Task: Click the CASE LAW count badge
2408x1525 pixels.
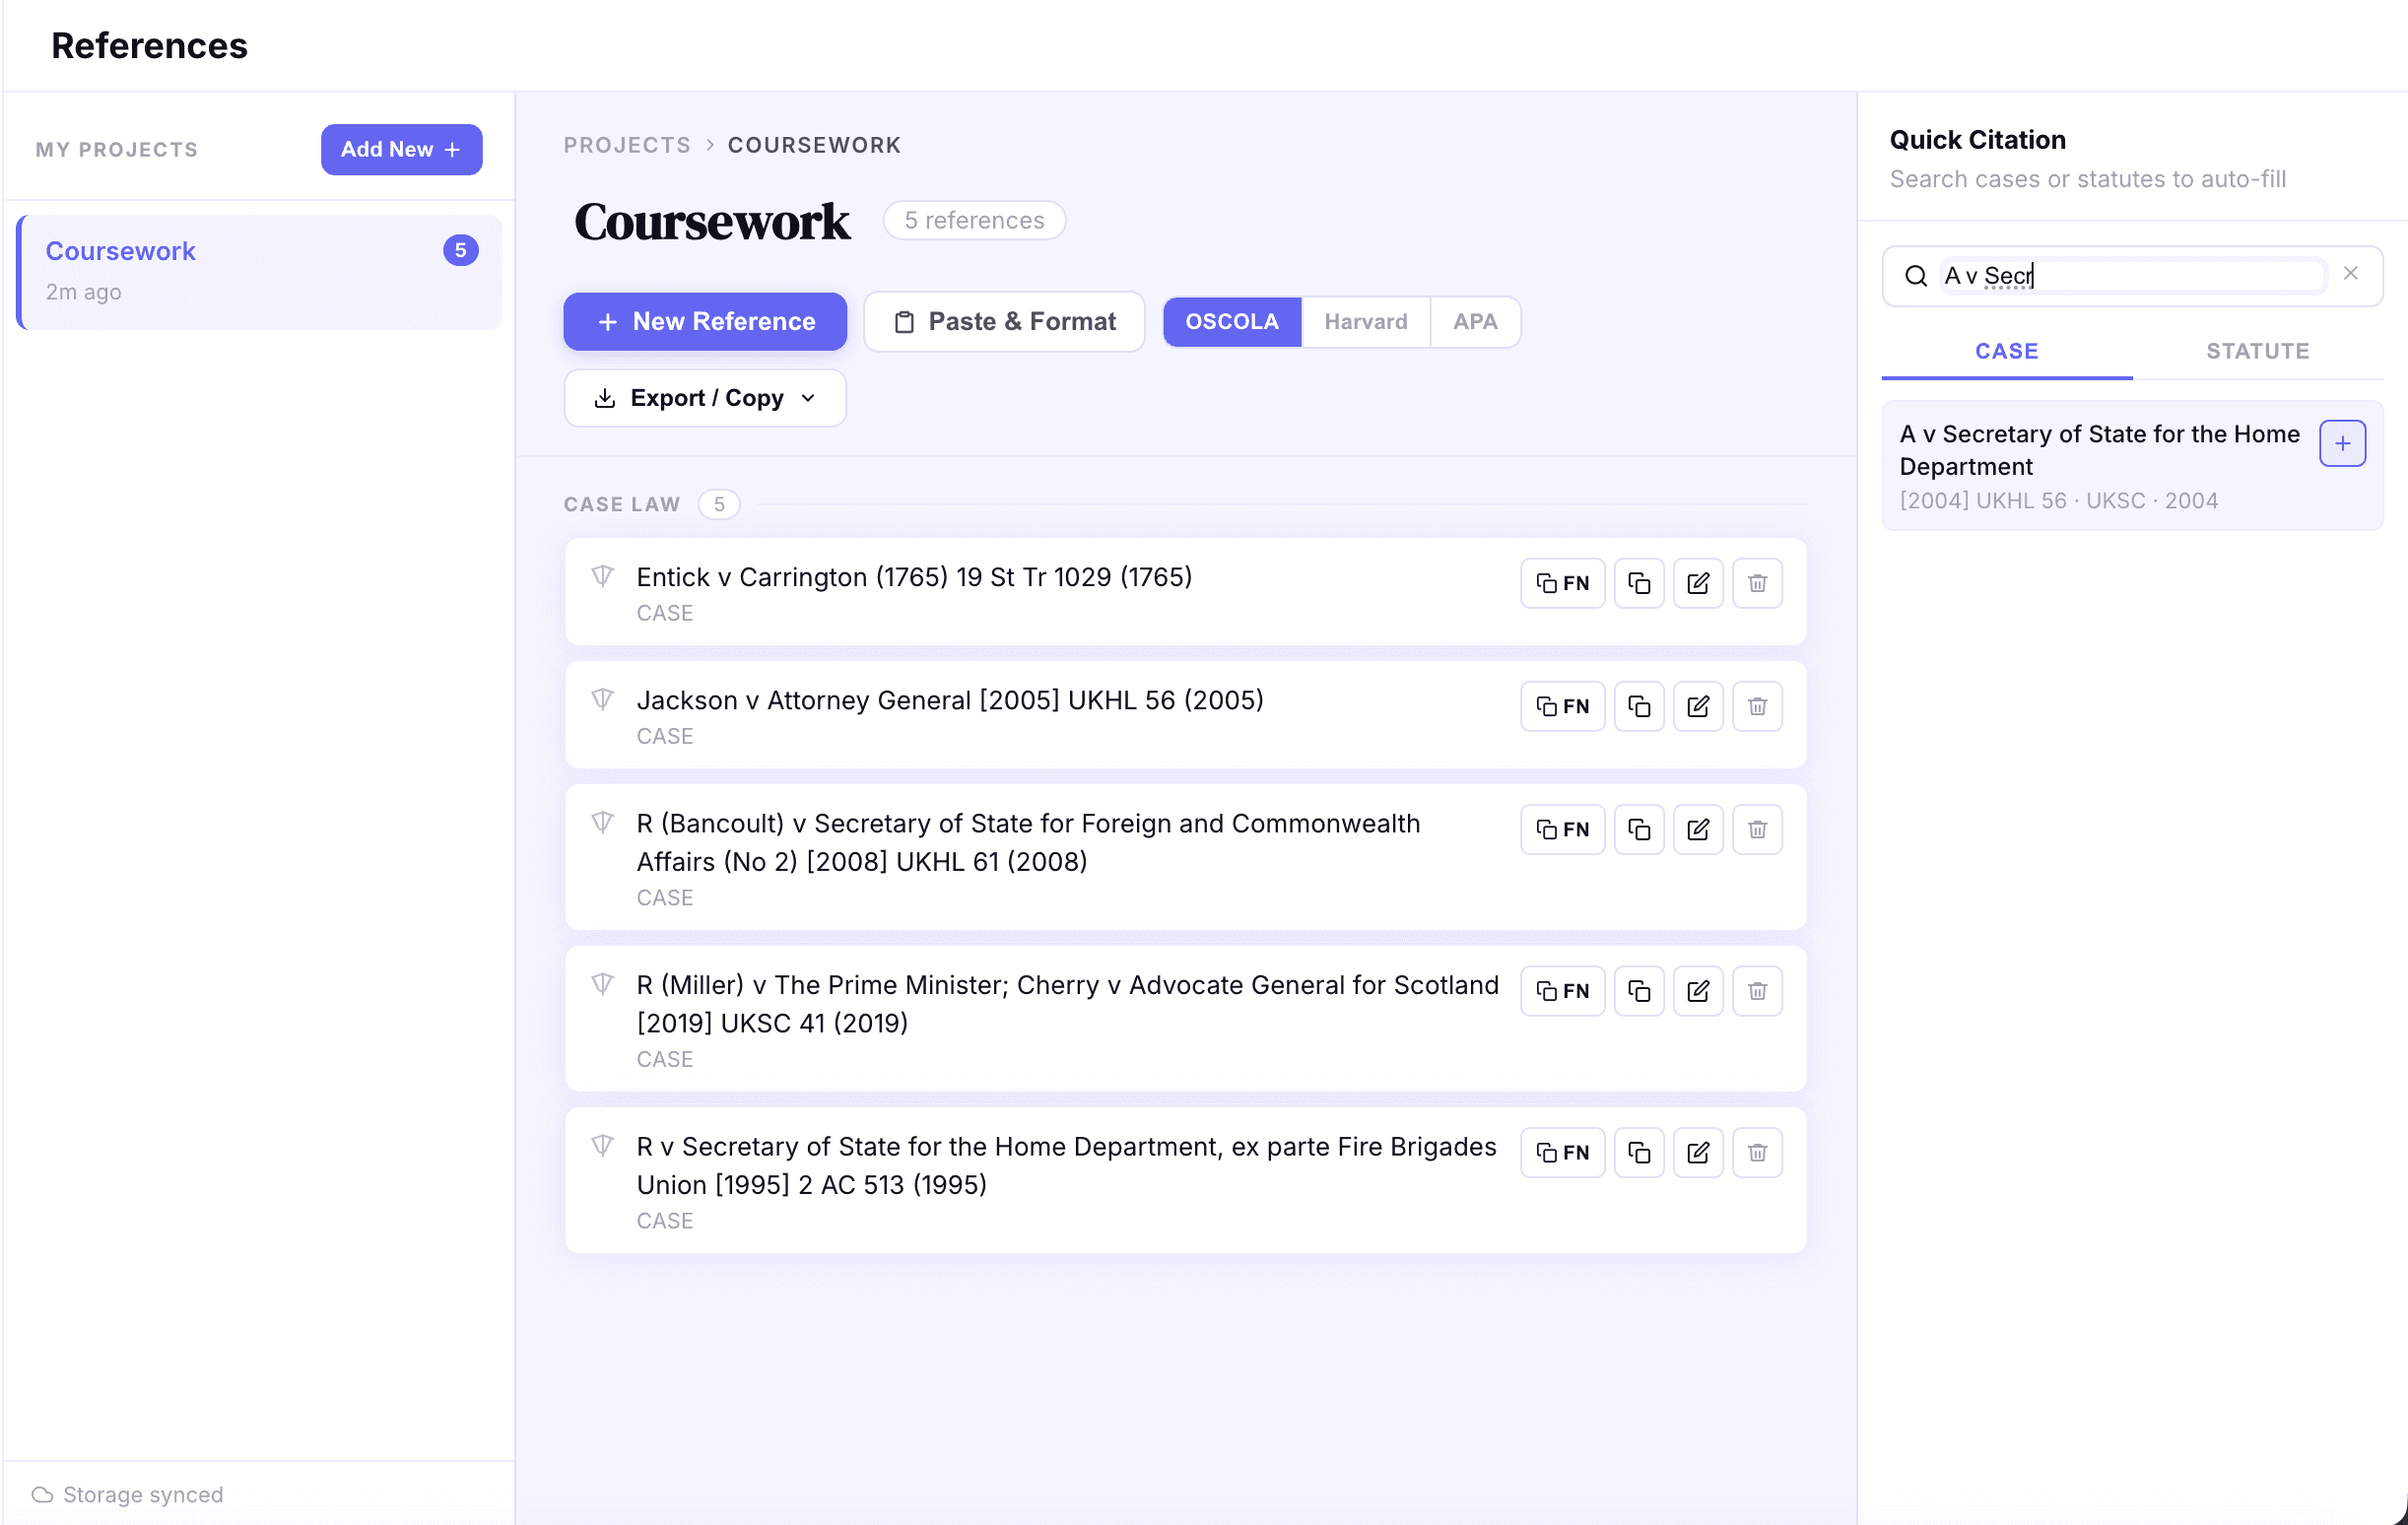Action: click(x=718, y=504)
